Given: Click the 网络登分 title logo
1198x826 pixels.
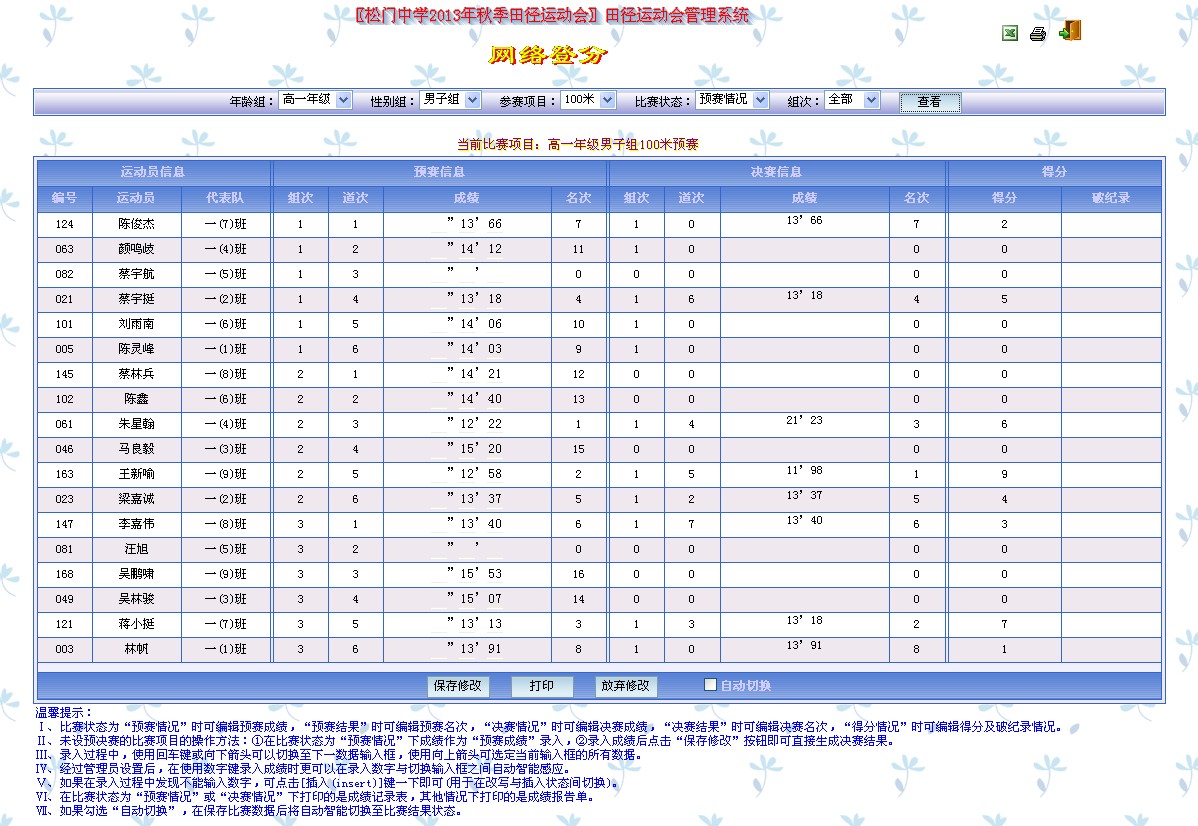Looking at the screenshot, I should (547, 55).
